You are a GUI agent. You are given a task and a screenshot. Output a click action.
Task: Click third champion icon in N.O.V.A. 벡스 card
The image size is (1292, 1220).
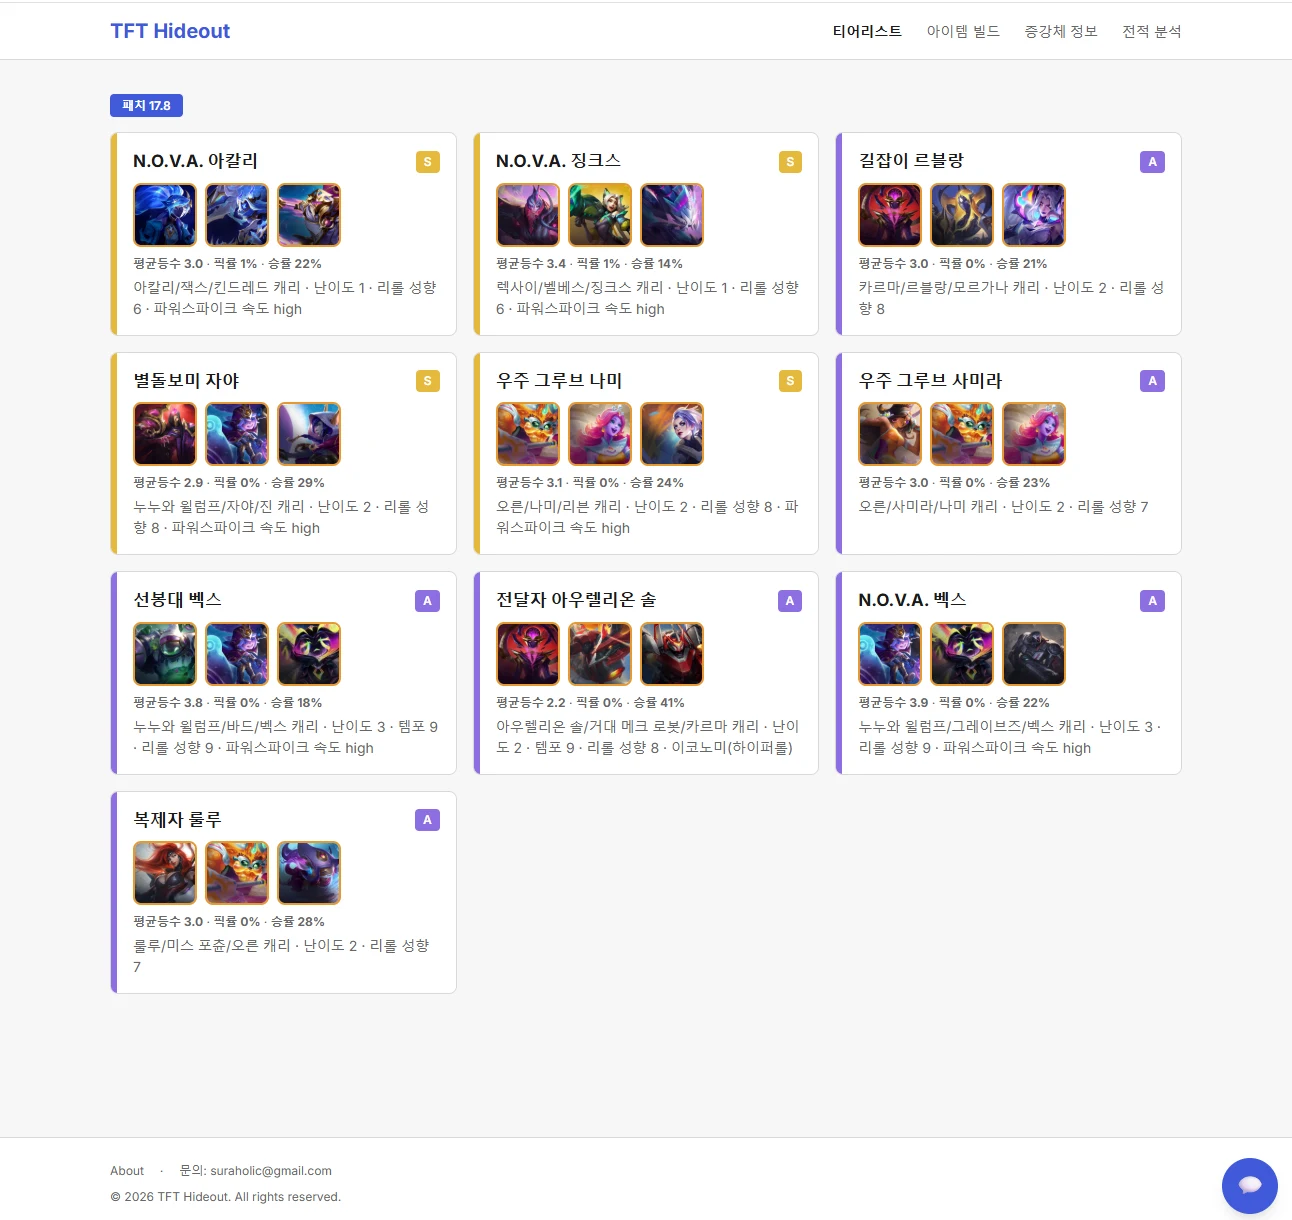(x=1034, y=654)
